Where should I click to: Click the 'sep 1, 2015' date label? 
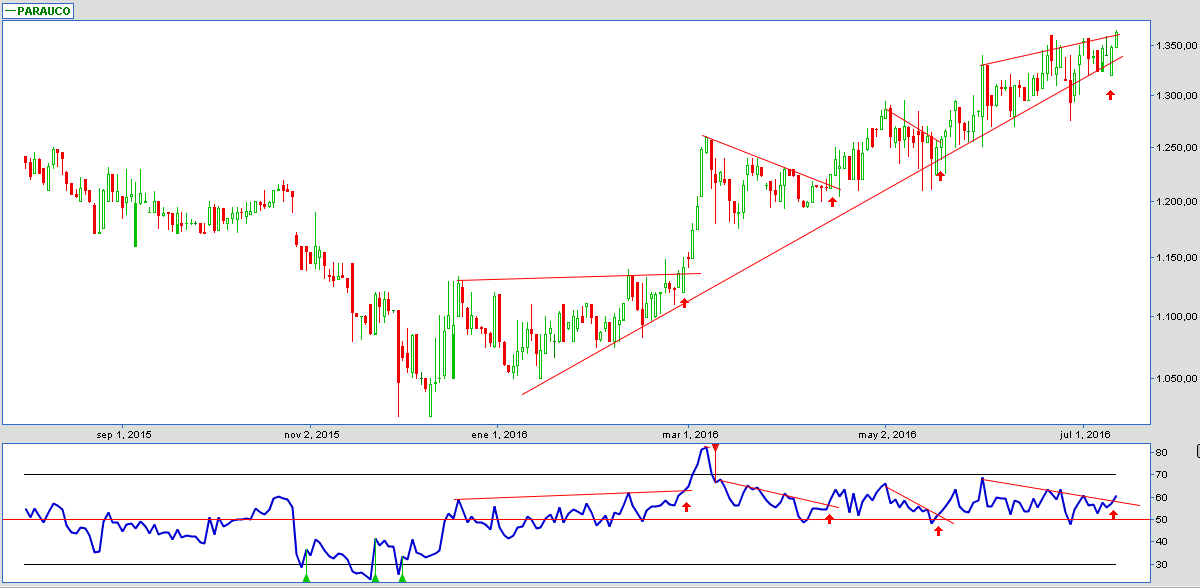[x=124, y=434]
